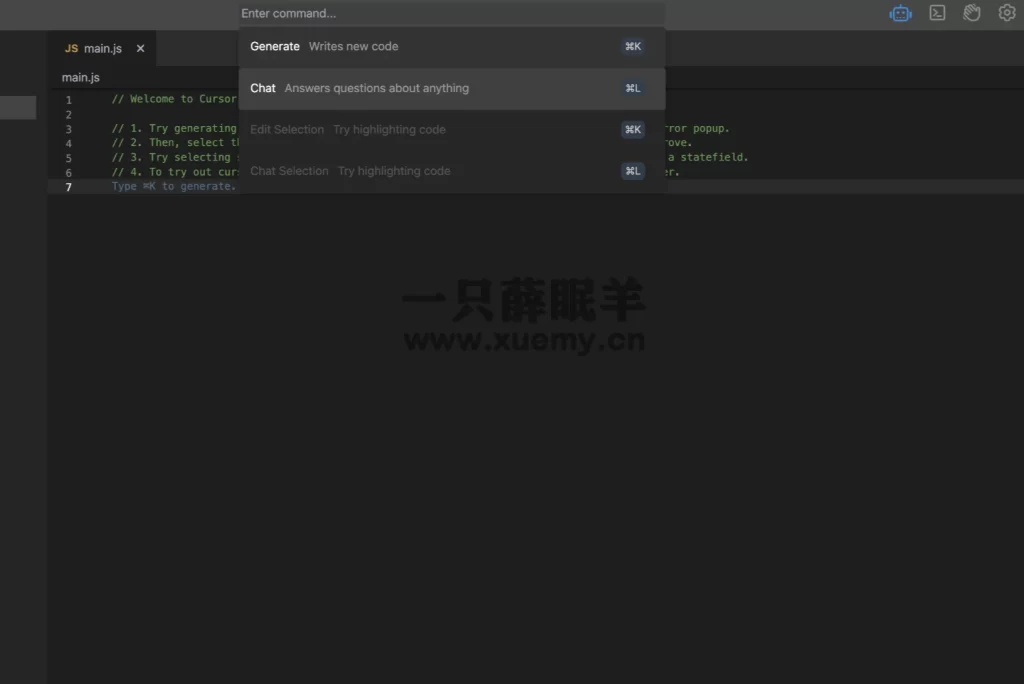The image size is (1024, 684).
Task: Click the JS file type icon on tab
Action: pyautogui.click(x=71, y=48)
